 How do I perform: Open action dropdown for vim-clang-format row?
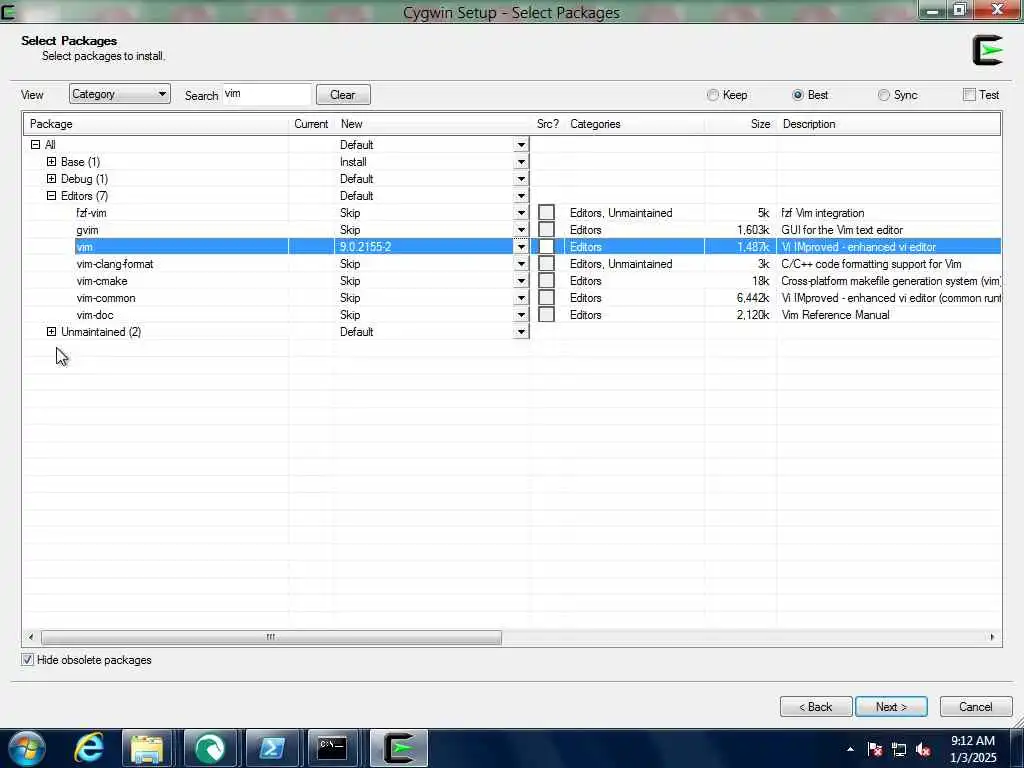click(x=520, y=264)
